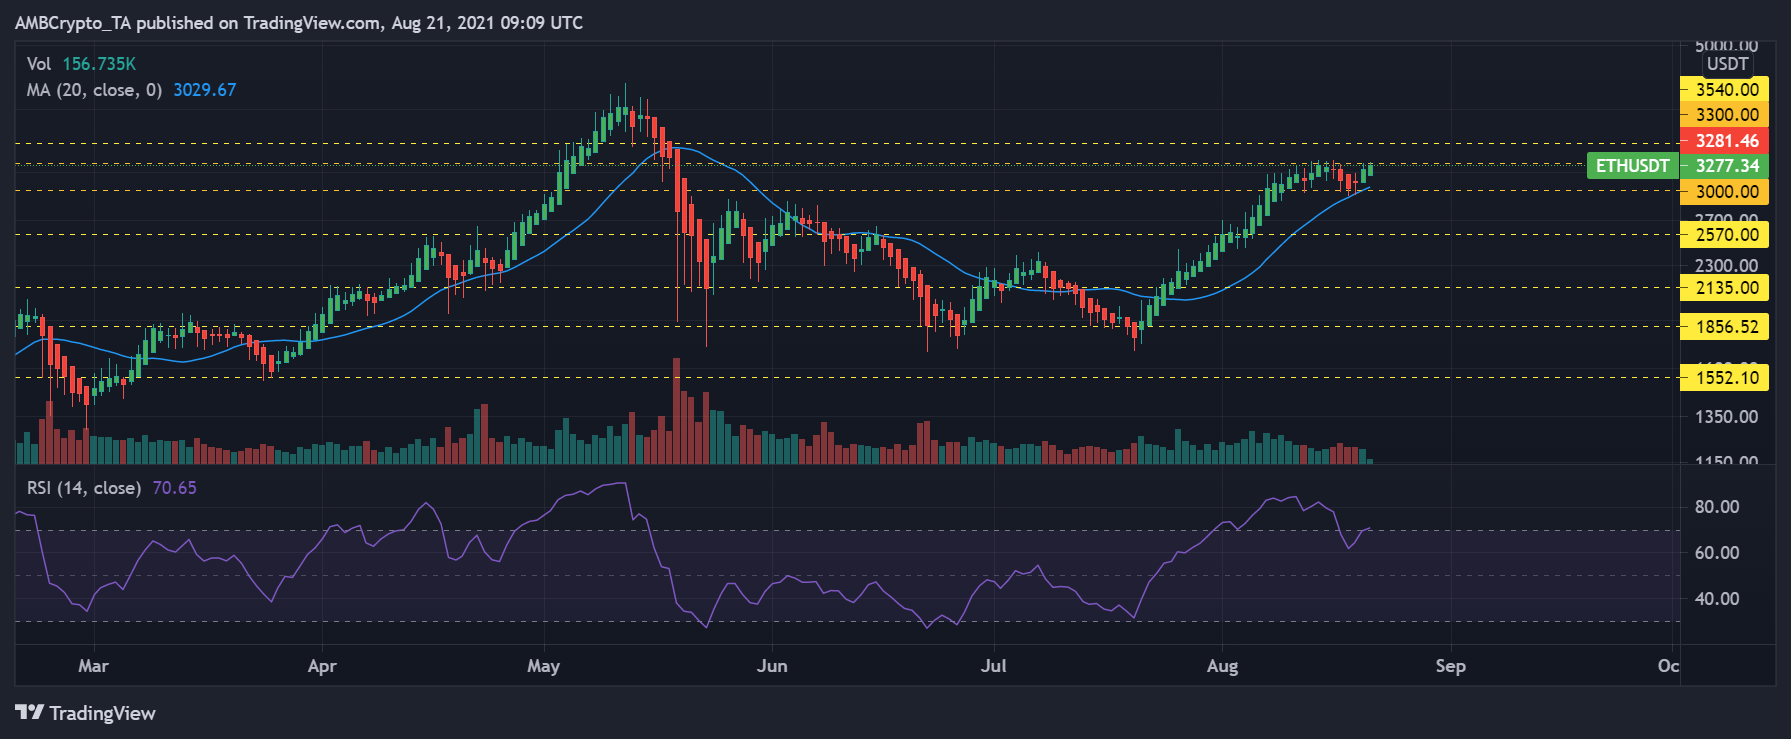Click the Mar label on time axis

[93, 666]
